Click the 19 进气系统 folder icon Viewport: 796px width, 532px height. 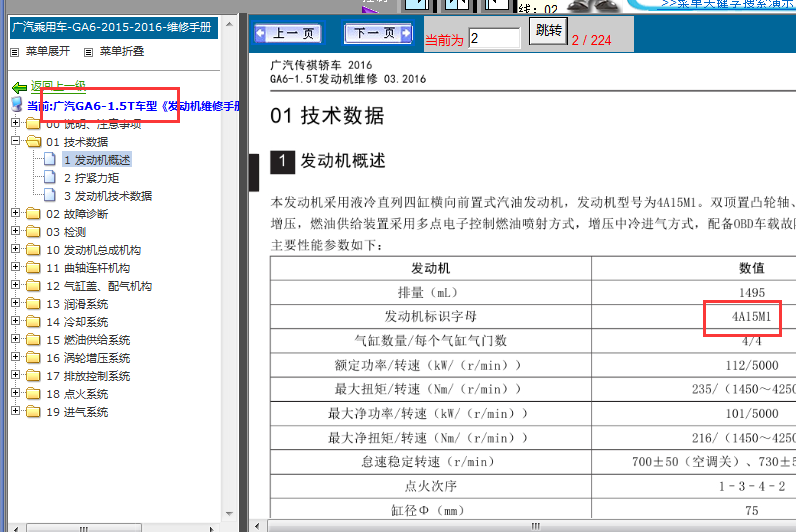coord(33,412)
